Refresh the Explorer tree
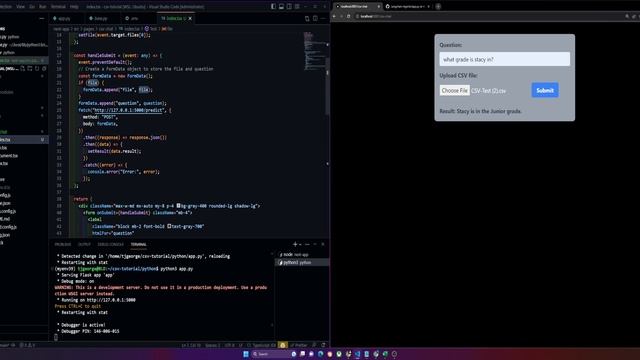 pyautogui.click(x=37, y=69)
